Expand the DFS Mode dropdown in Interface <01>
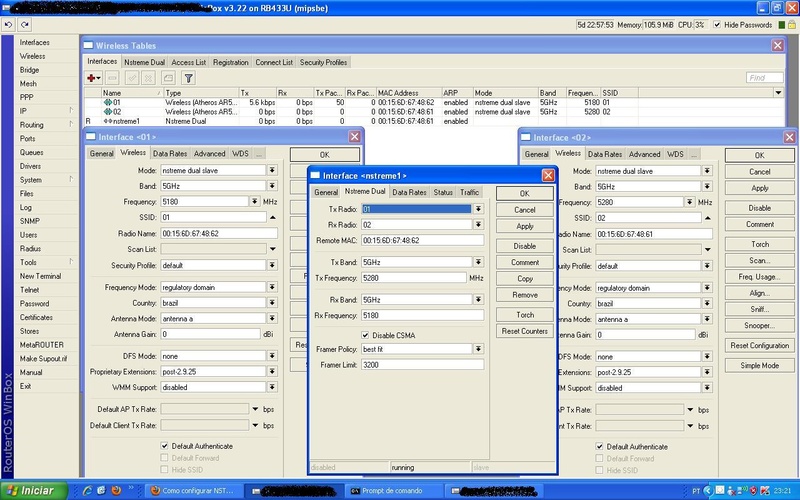 click(272, 356)
